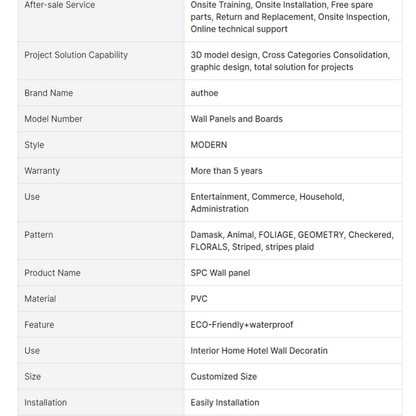Click the Brand Name label
This screenshot has height=416, width=416.
pos(49,93)
